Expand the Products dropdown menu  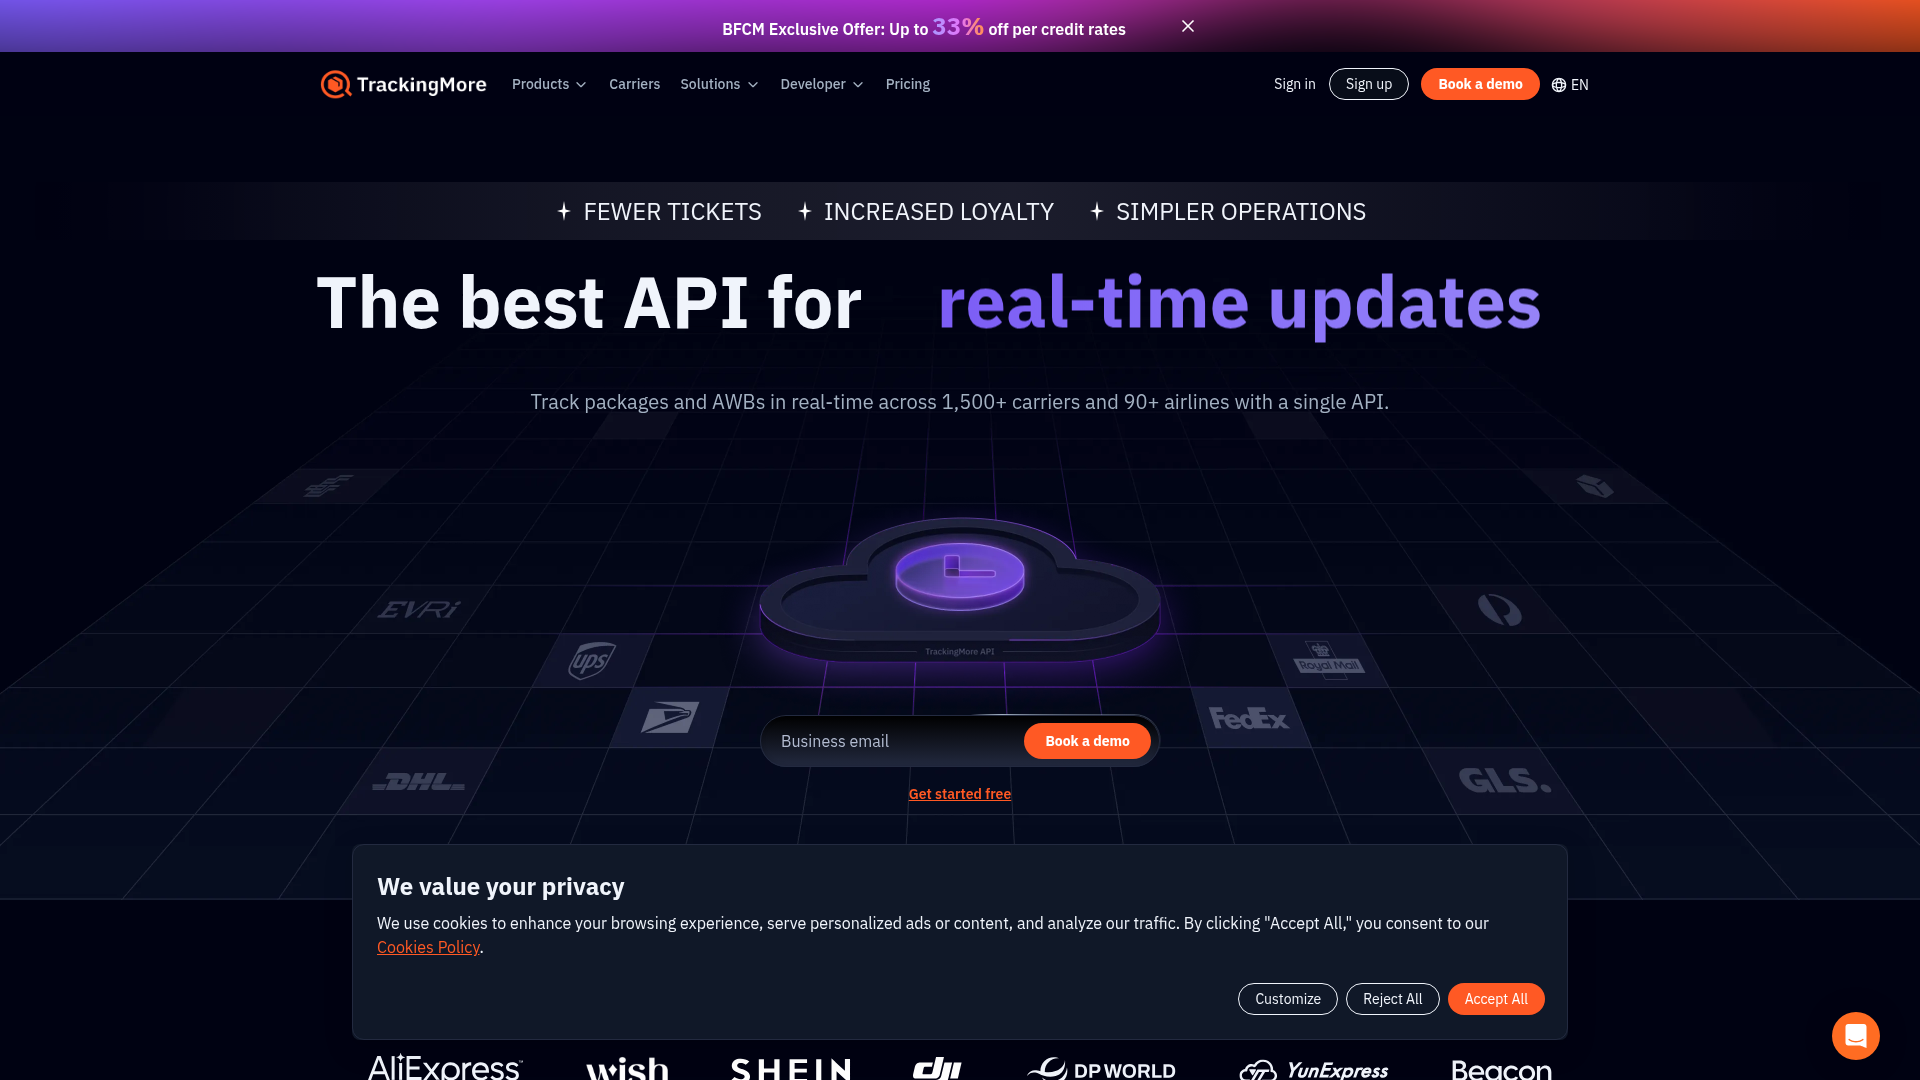[x=548, y=84]
